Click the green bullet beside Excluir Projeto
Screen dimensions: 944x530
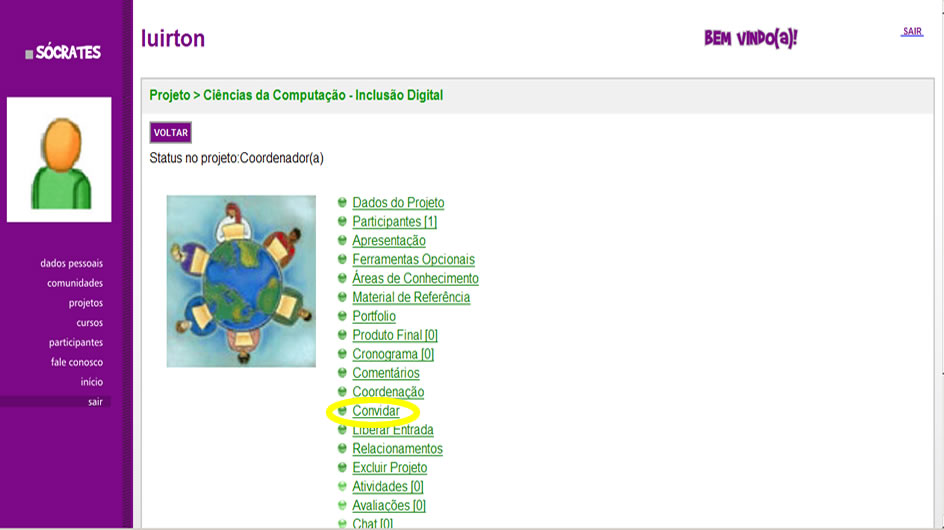pyautogui.click(x=342, y=468)
